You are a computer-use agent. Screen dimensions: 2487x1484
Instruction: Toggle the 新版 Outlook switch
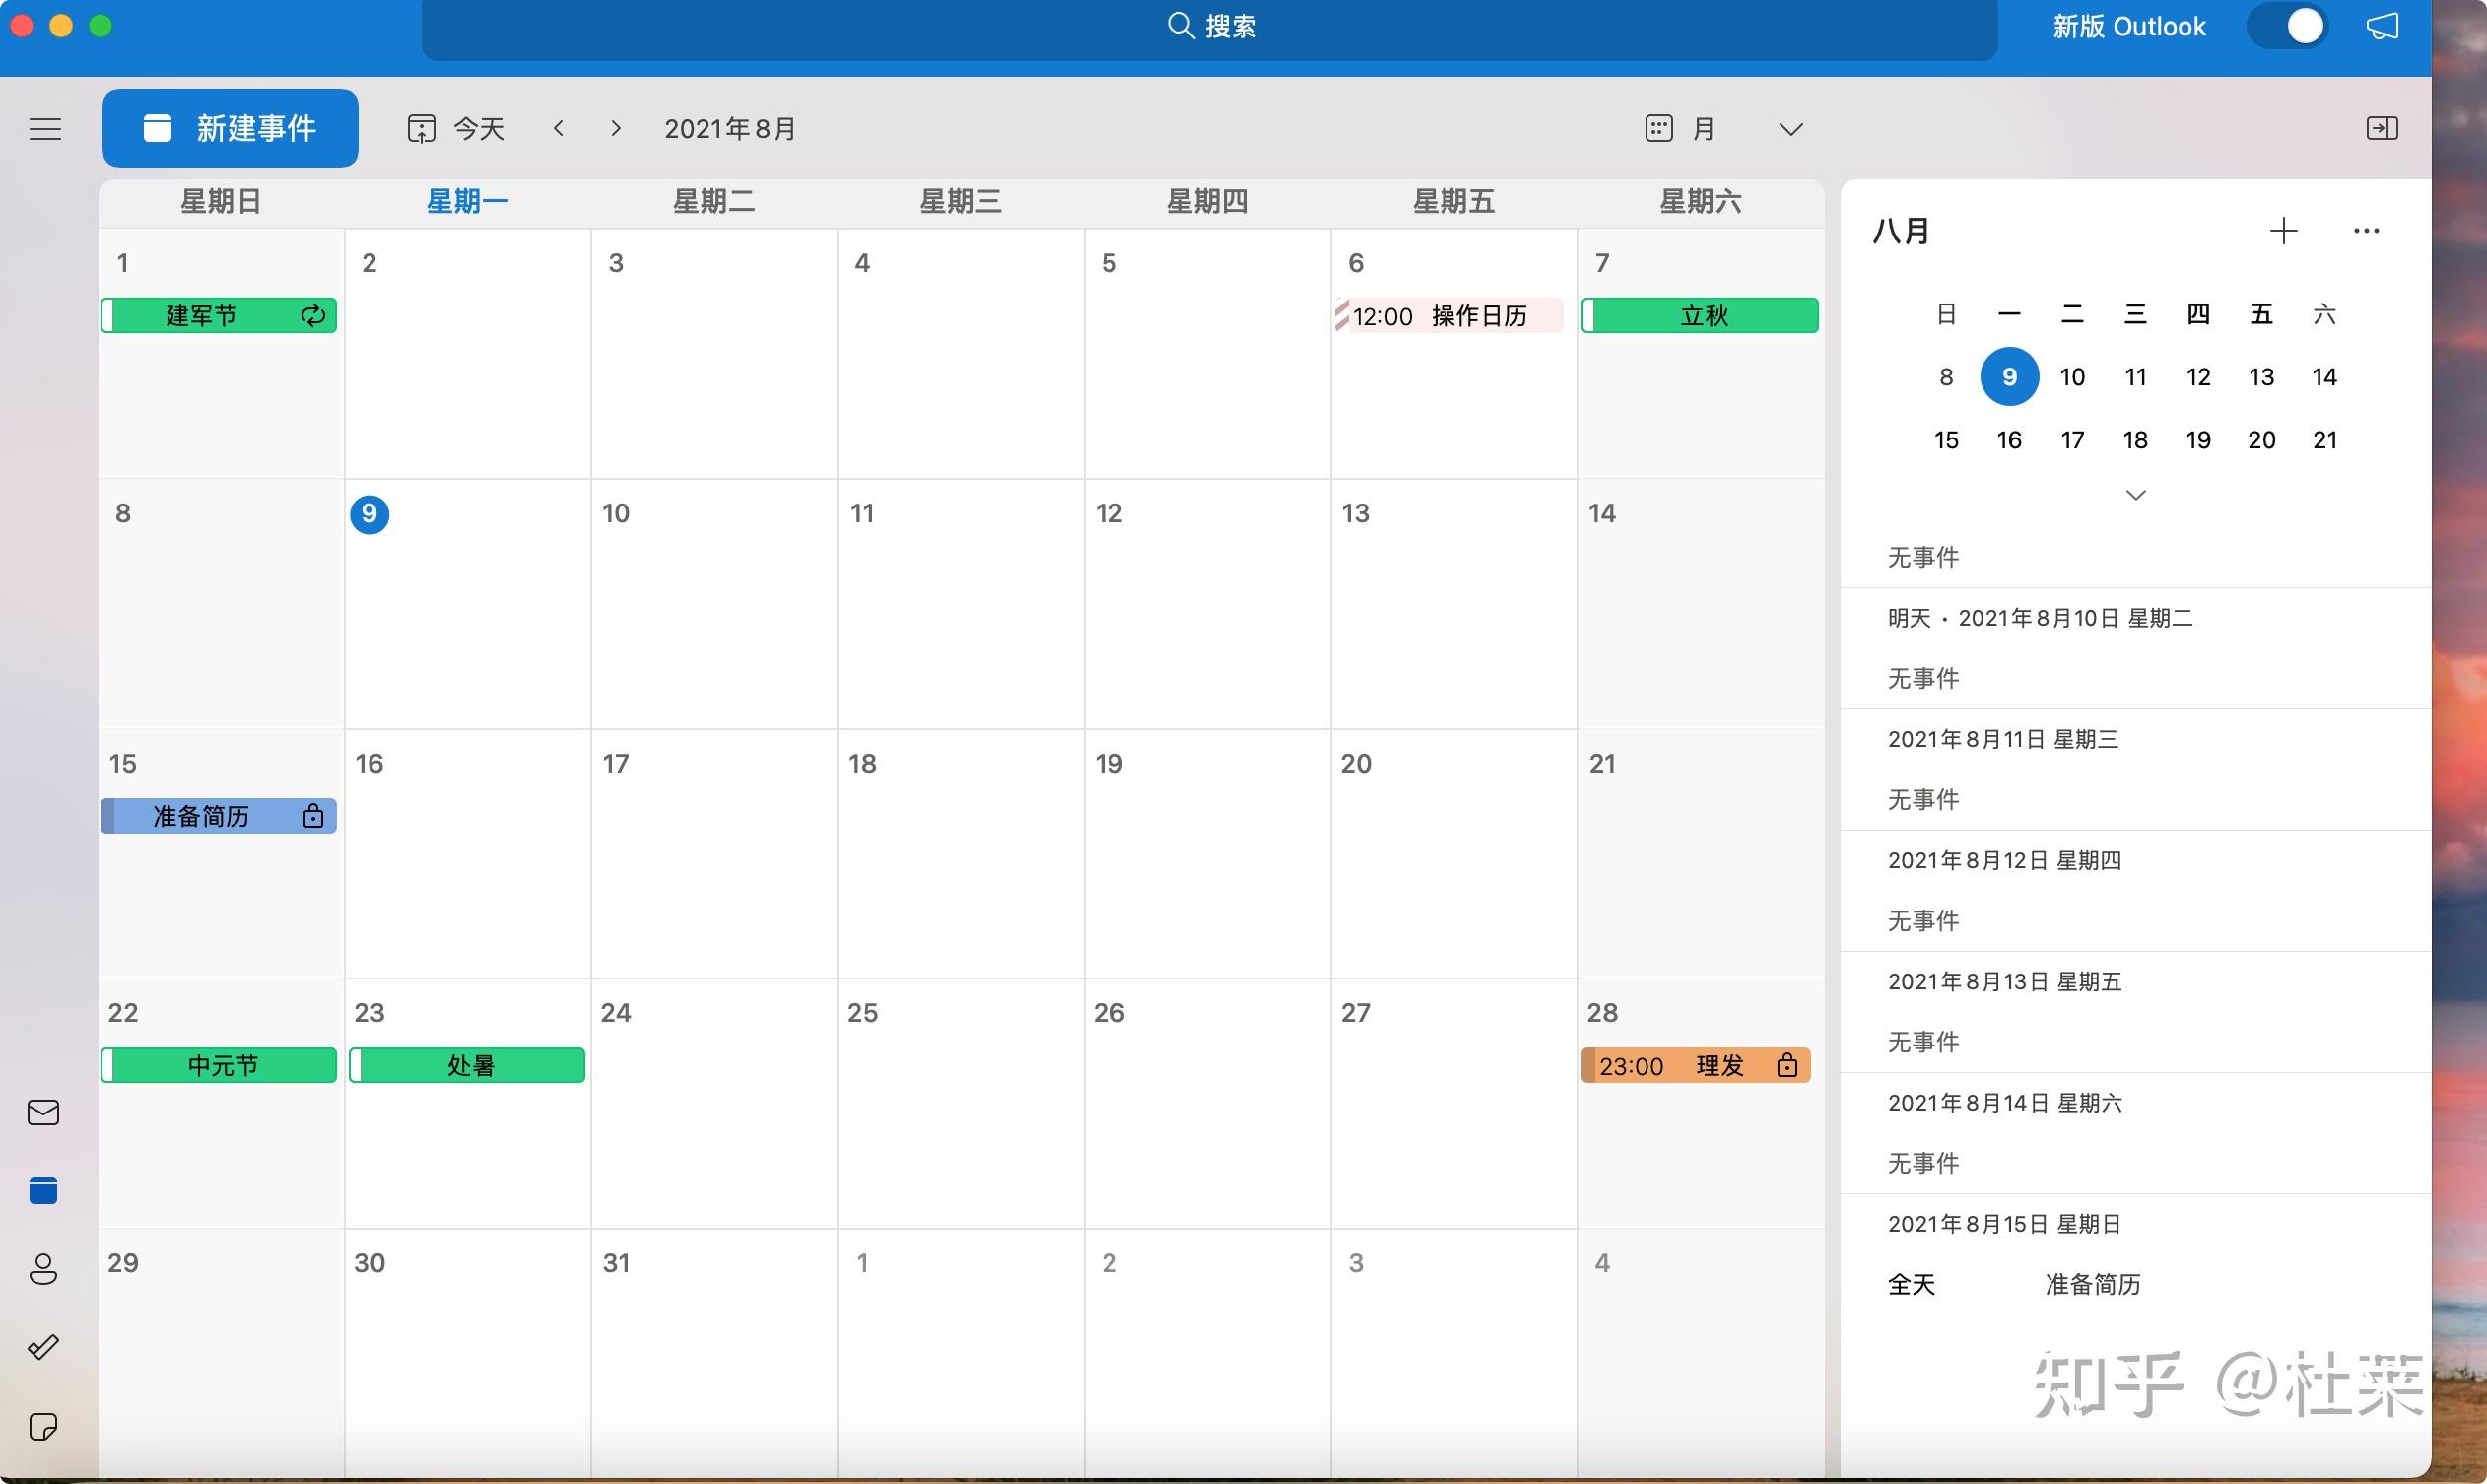pyautogui.click(x=2289, y=26)
